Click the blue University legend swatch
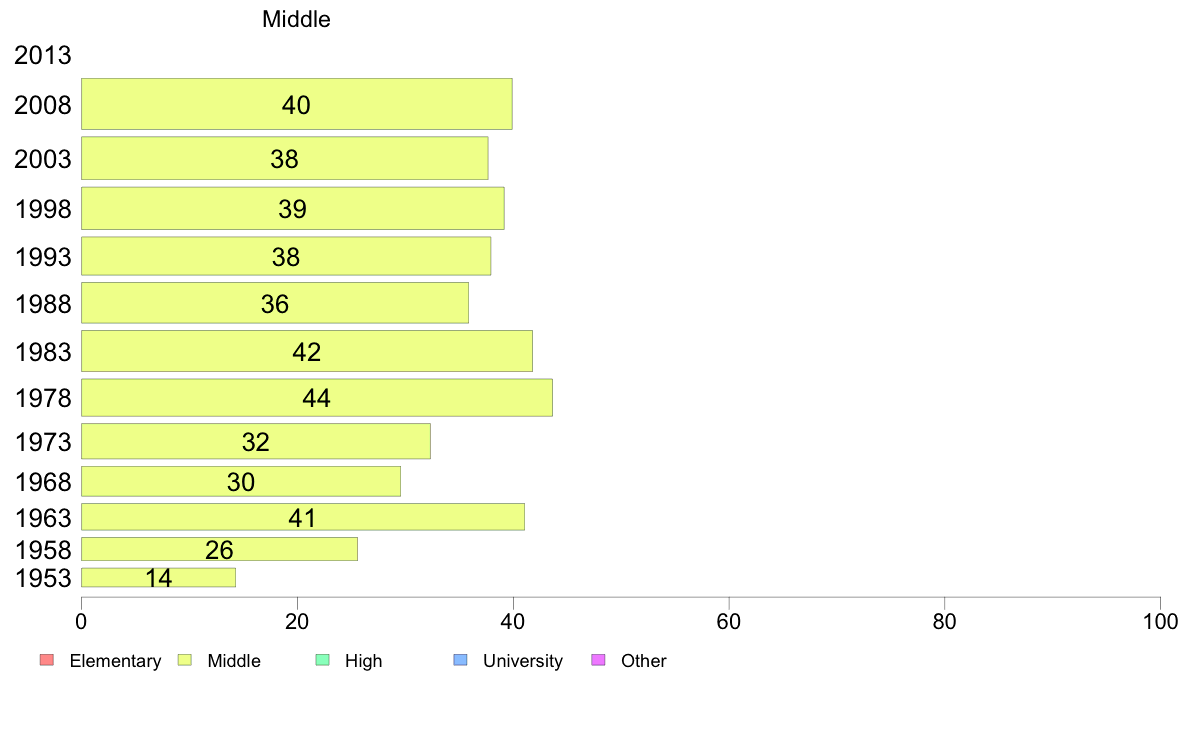Image resolution: width=1188 pixels, height=736 pixels. pyautogui.click(x=460, y=660)
